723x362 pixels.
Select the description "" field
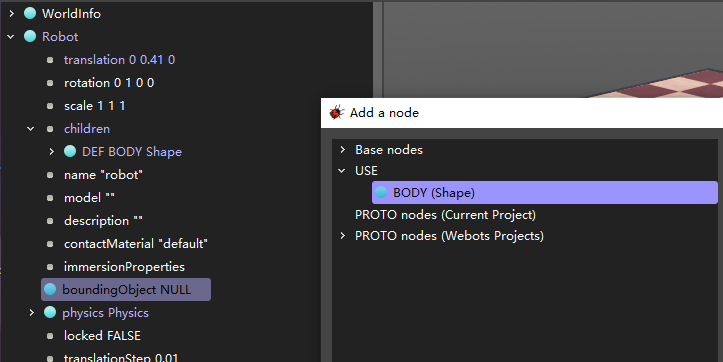coord(103,221)
